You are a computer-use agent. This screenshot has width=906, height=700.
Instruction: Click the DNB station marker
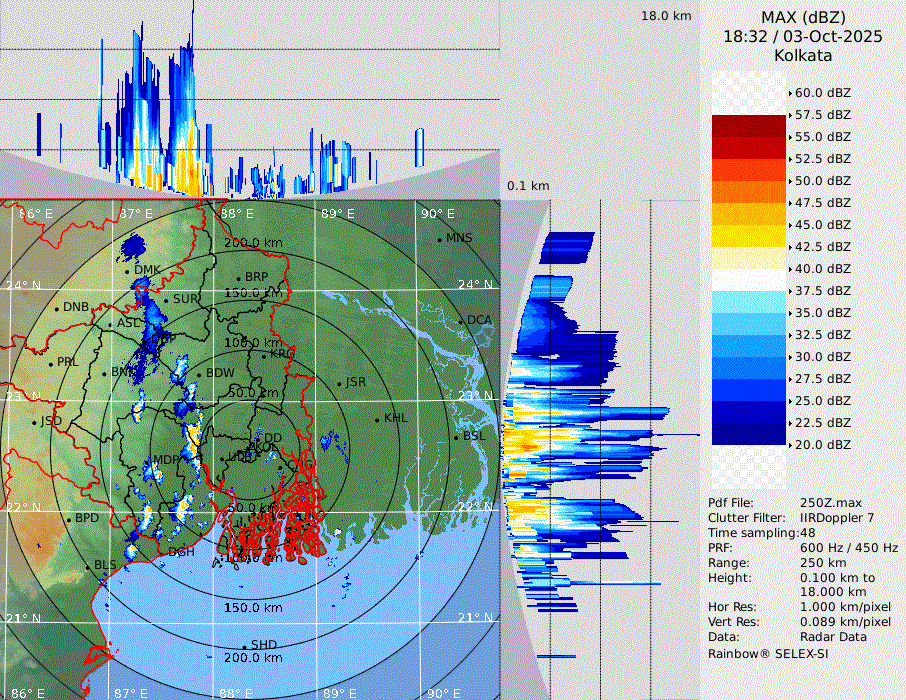[57, 307]
